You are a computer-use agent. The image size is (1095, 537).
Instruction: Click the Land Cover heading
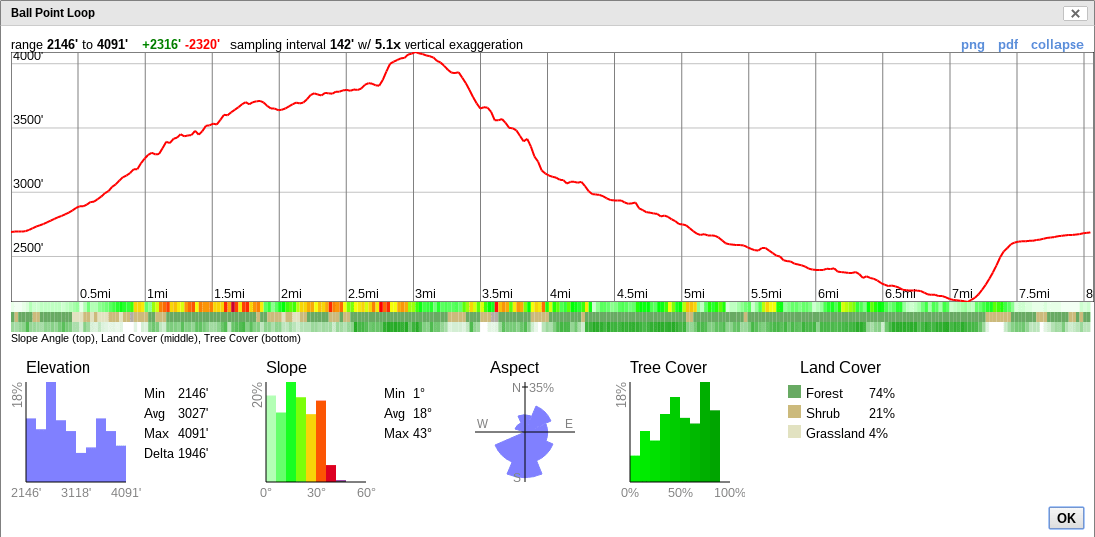pyautogui.click(x=840, y=368)
